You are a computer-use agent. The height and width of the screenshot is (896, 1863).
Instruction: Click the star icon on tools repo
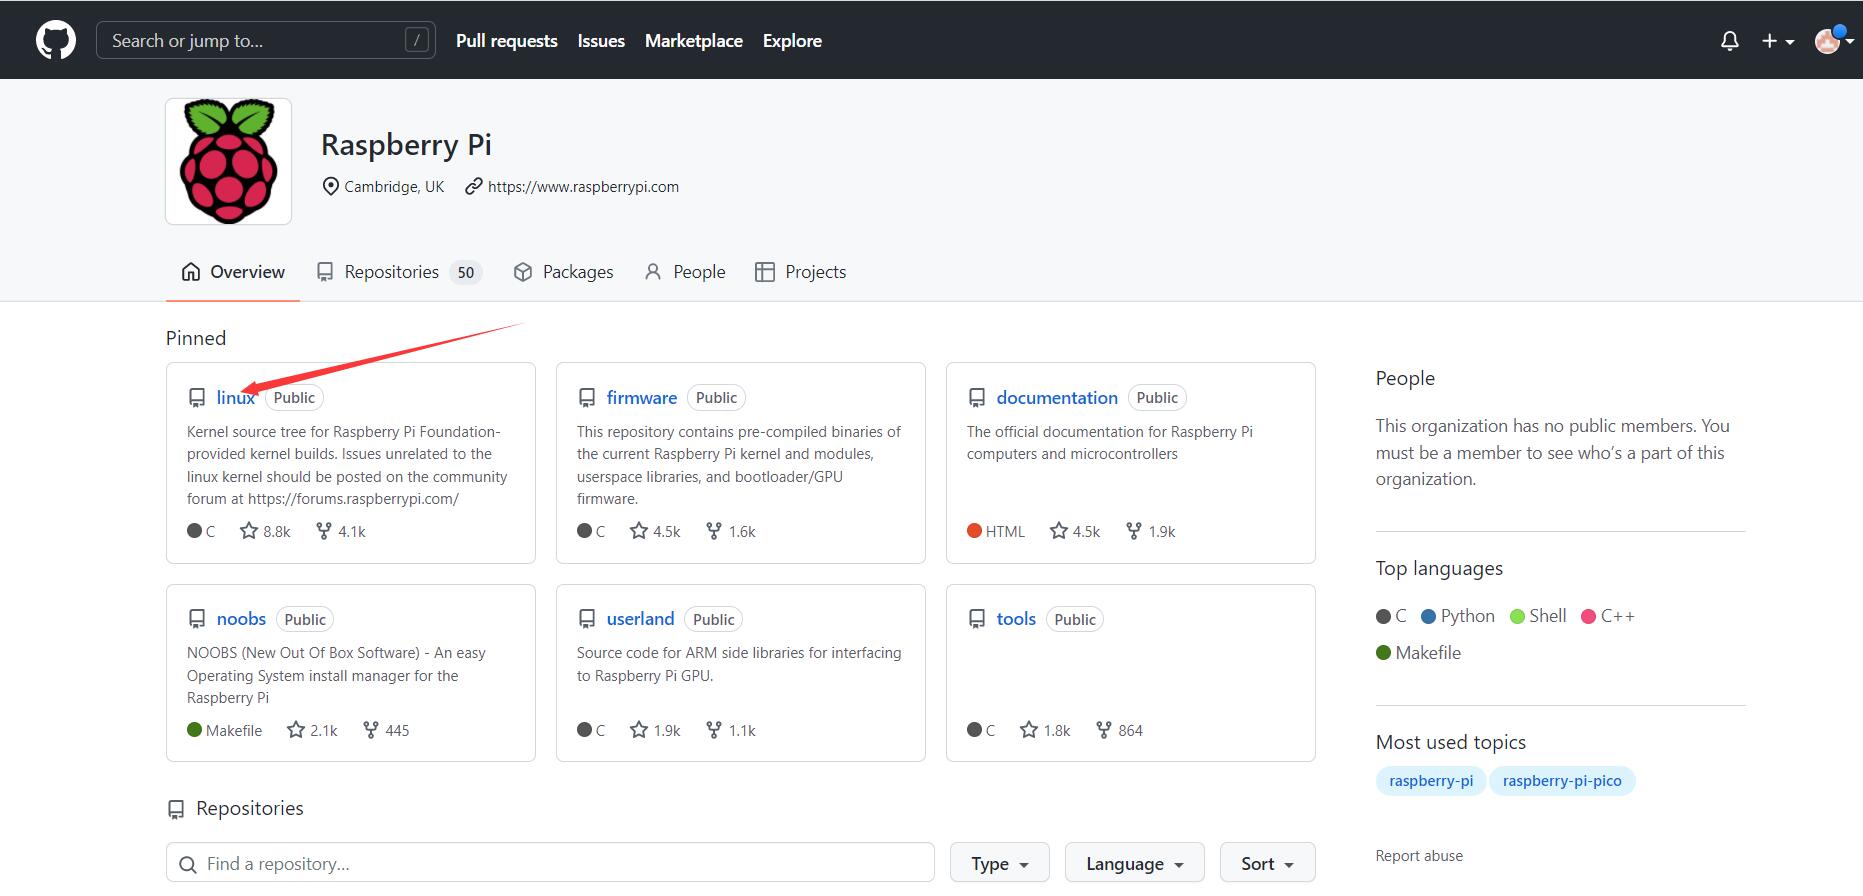tap(1029, 730)
